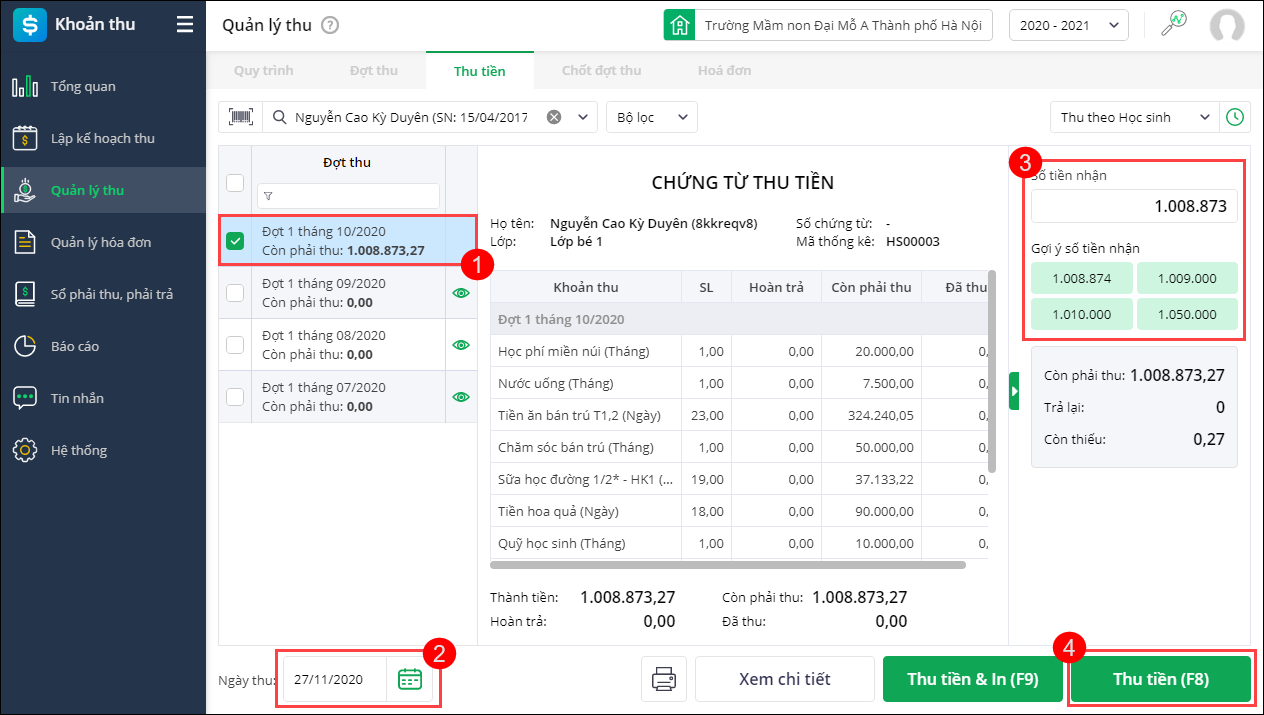View details of Đợt 1 tháng 08/2020
The image size is (1264, 715).
(x=461, y=345)
